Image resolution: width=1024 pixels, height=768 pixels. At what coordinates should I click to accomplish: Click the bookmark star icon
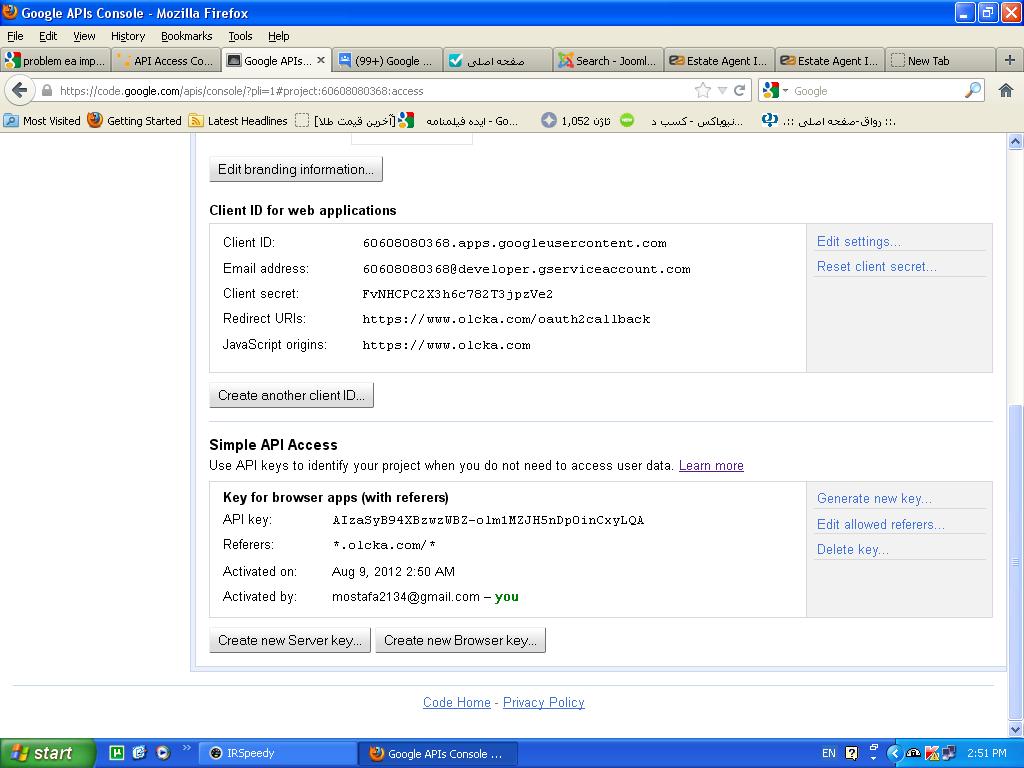pos(703,90)
